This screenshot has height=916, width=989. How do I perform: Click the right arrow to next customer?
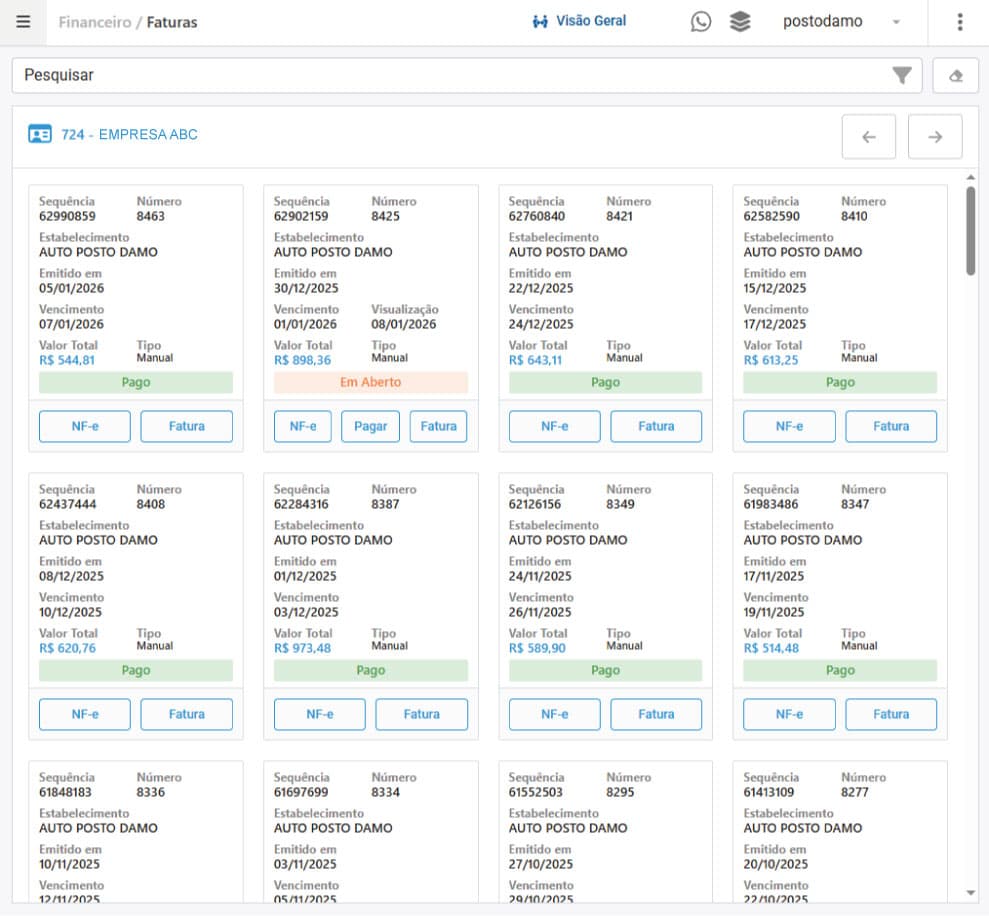click(934, 137)
